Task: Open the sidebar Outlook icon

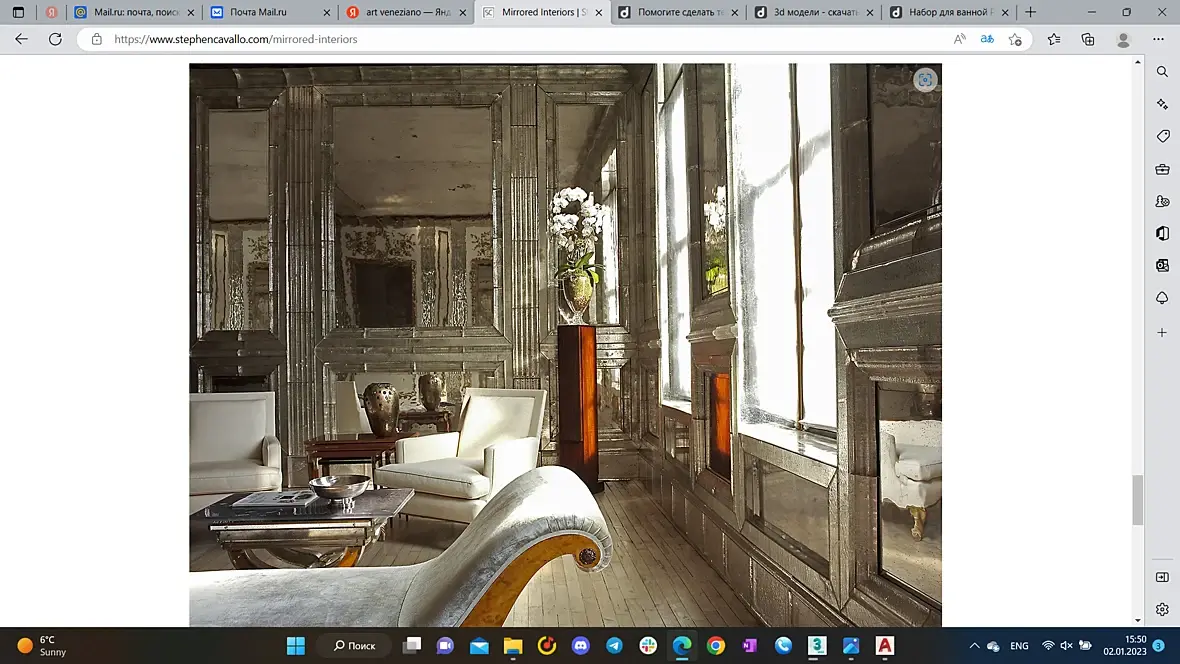Action: [1162, 265]
